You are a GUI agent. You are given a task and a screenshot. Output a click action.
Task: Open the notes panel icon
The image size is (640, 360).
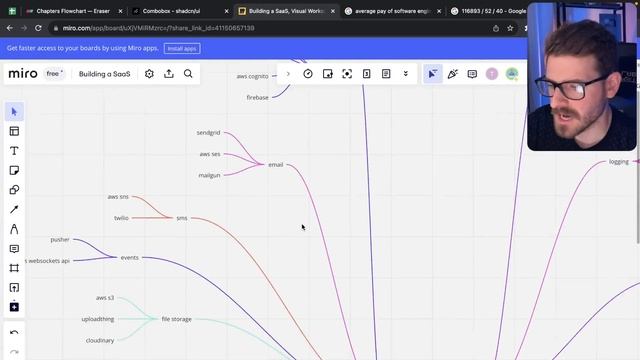point(386,74)
